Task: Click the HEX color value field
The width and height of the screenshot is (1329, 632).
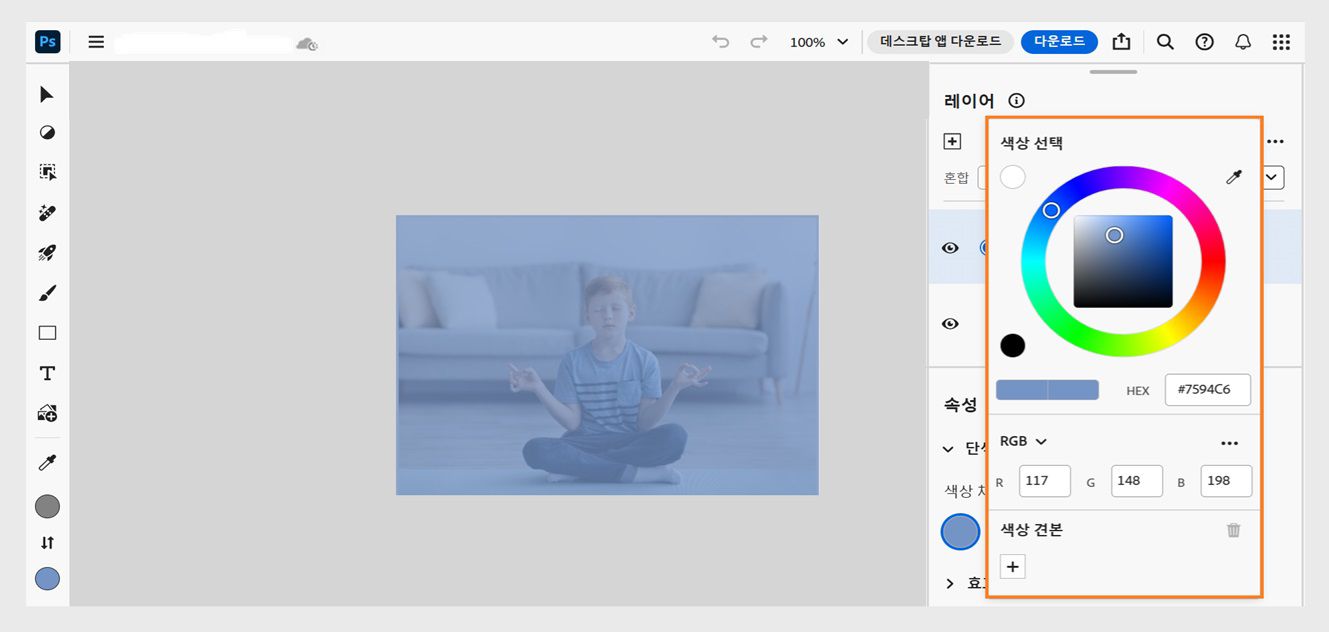Action: [1207, 390]
